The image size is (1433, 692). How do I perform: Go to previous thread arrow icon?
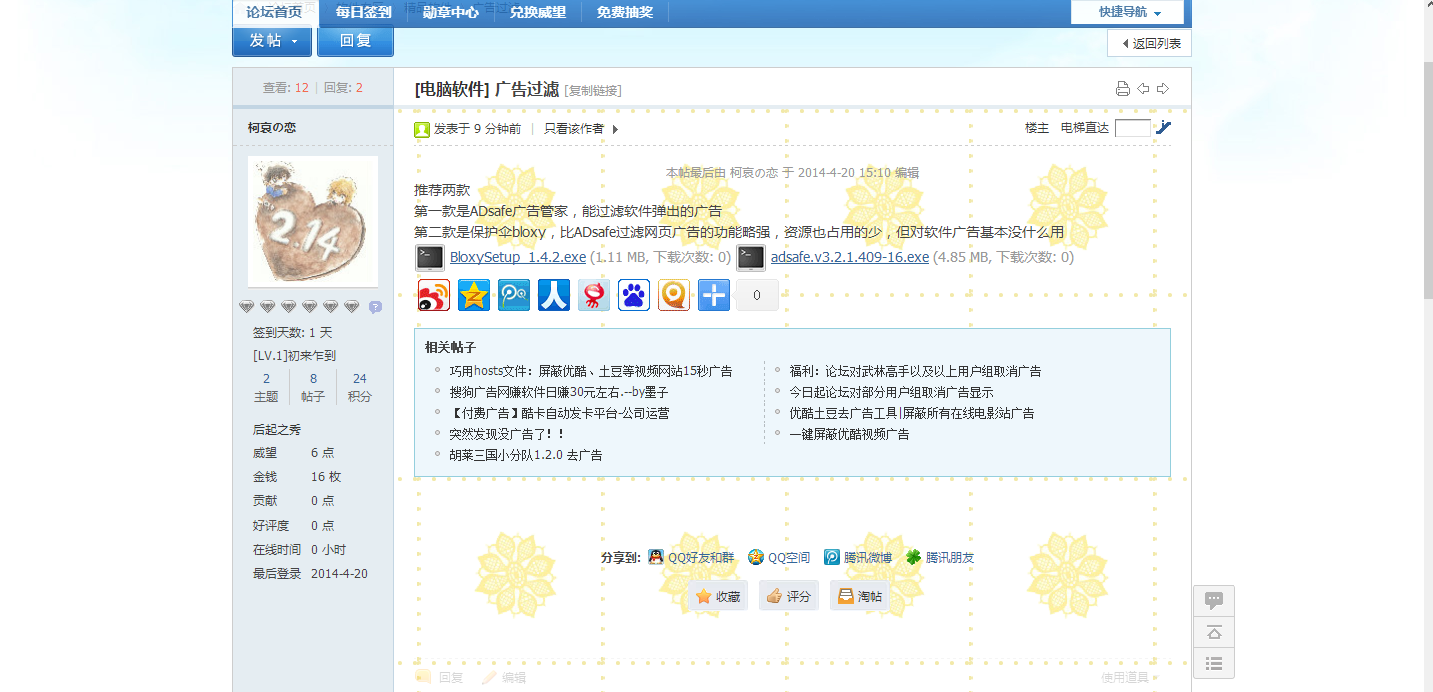(x=1143, y=89)
